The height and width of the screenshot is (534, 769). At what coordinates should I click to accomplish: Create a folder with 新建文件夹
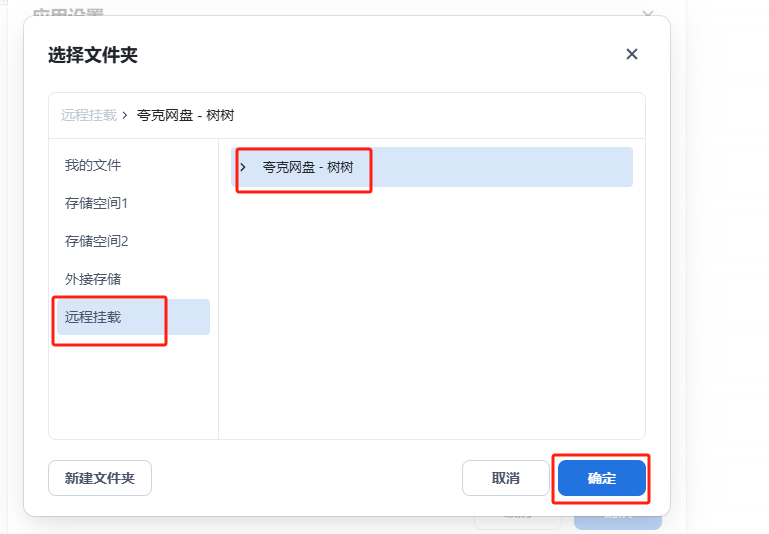(x=100, y=478)
